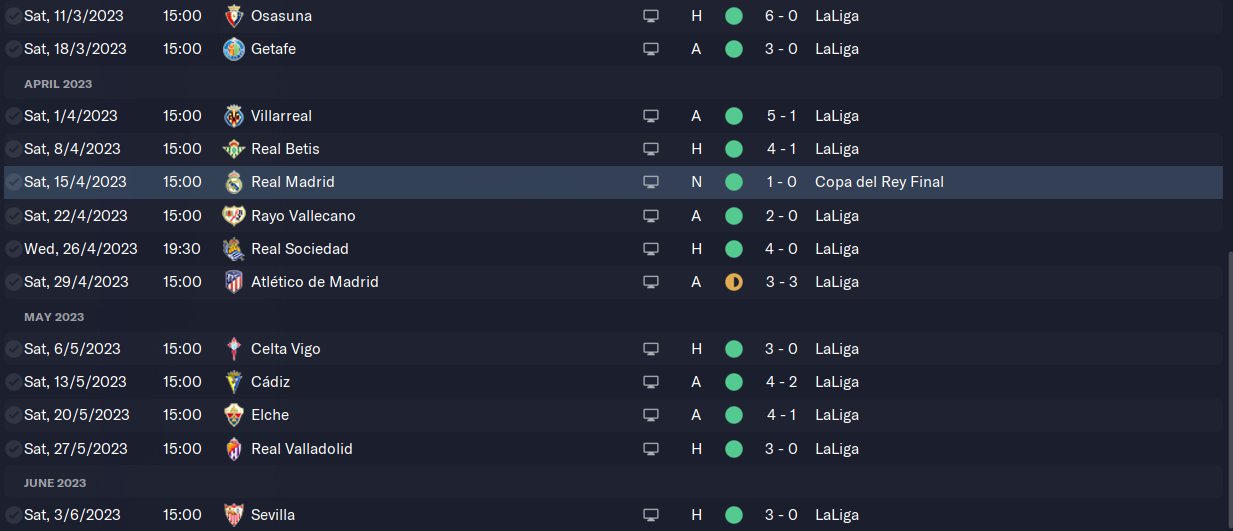The height and width of the screenshot is (531, 1233).
Task: Open the Rayo Vallecano team link
Action: [x=303, y=216]
